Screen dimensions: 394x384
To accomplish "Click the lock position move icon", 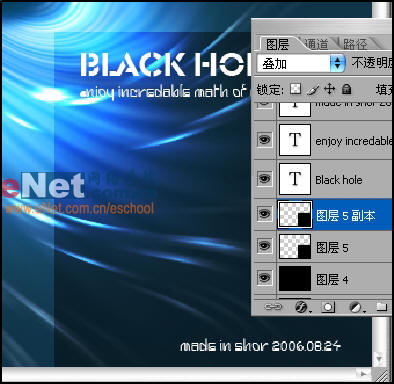I will (329, 89).
